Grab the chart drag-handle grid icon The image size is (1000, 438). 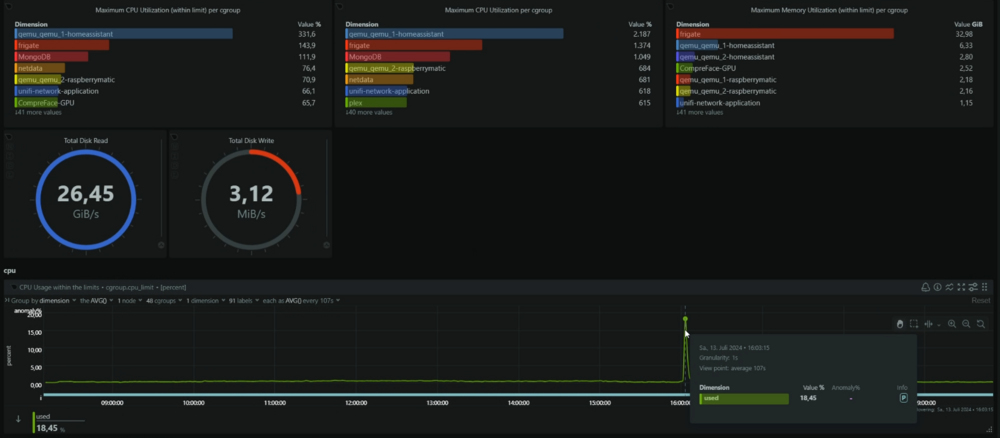click(984, 287)
